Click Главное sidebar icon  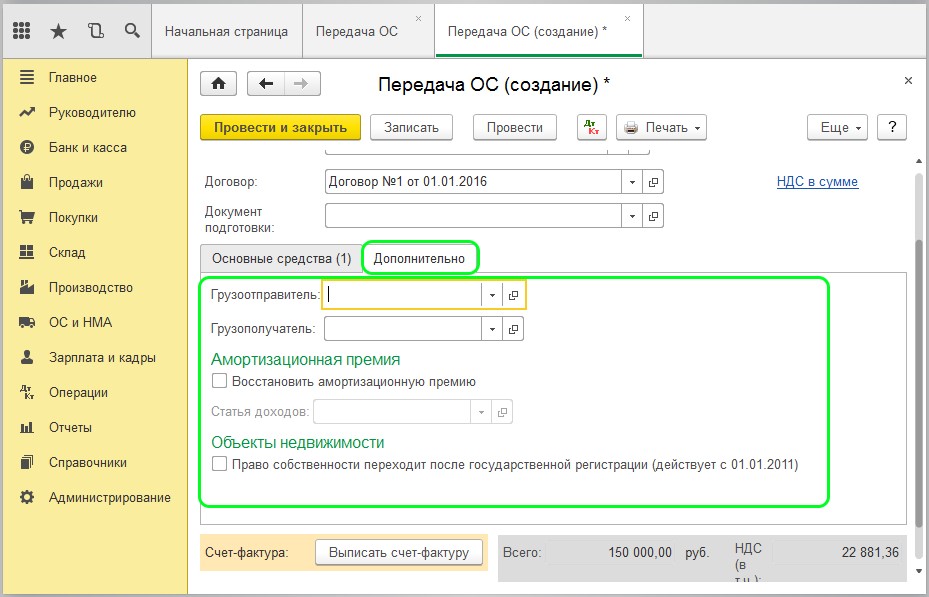point(27,77)
